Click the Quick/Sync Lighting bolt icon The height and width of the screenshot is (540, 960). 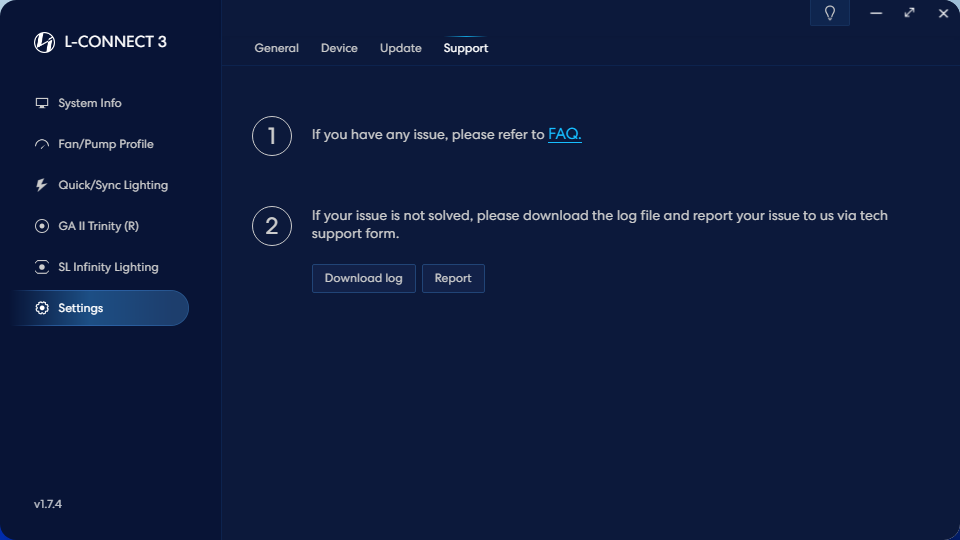(41, 185)
